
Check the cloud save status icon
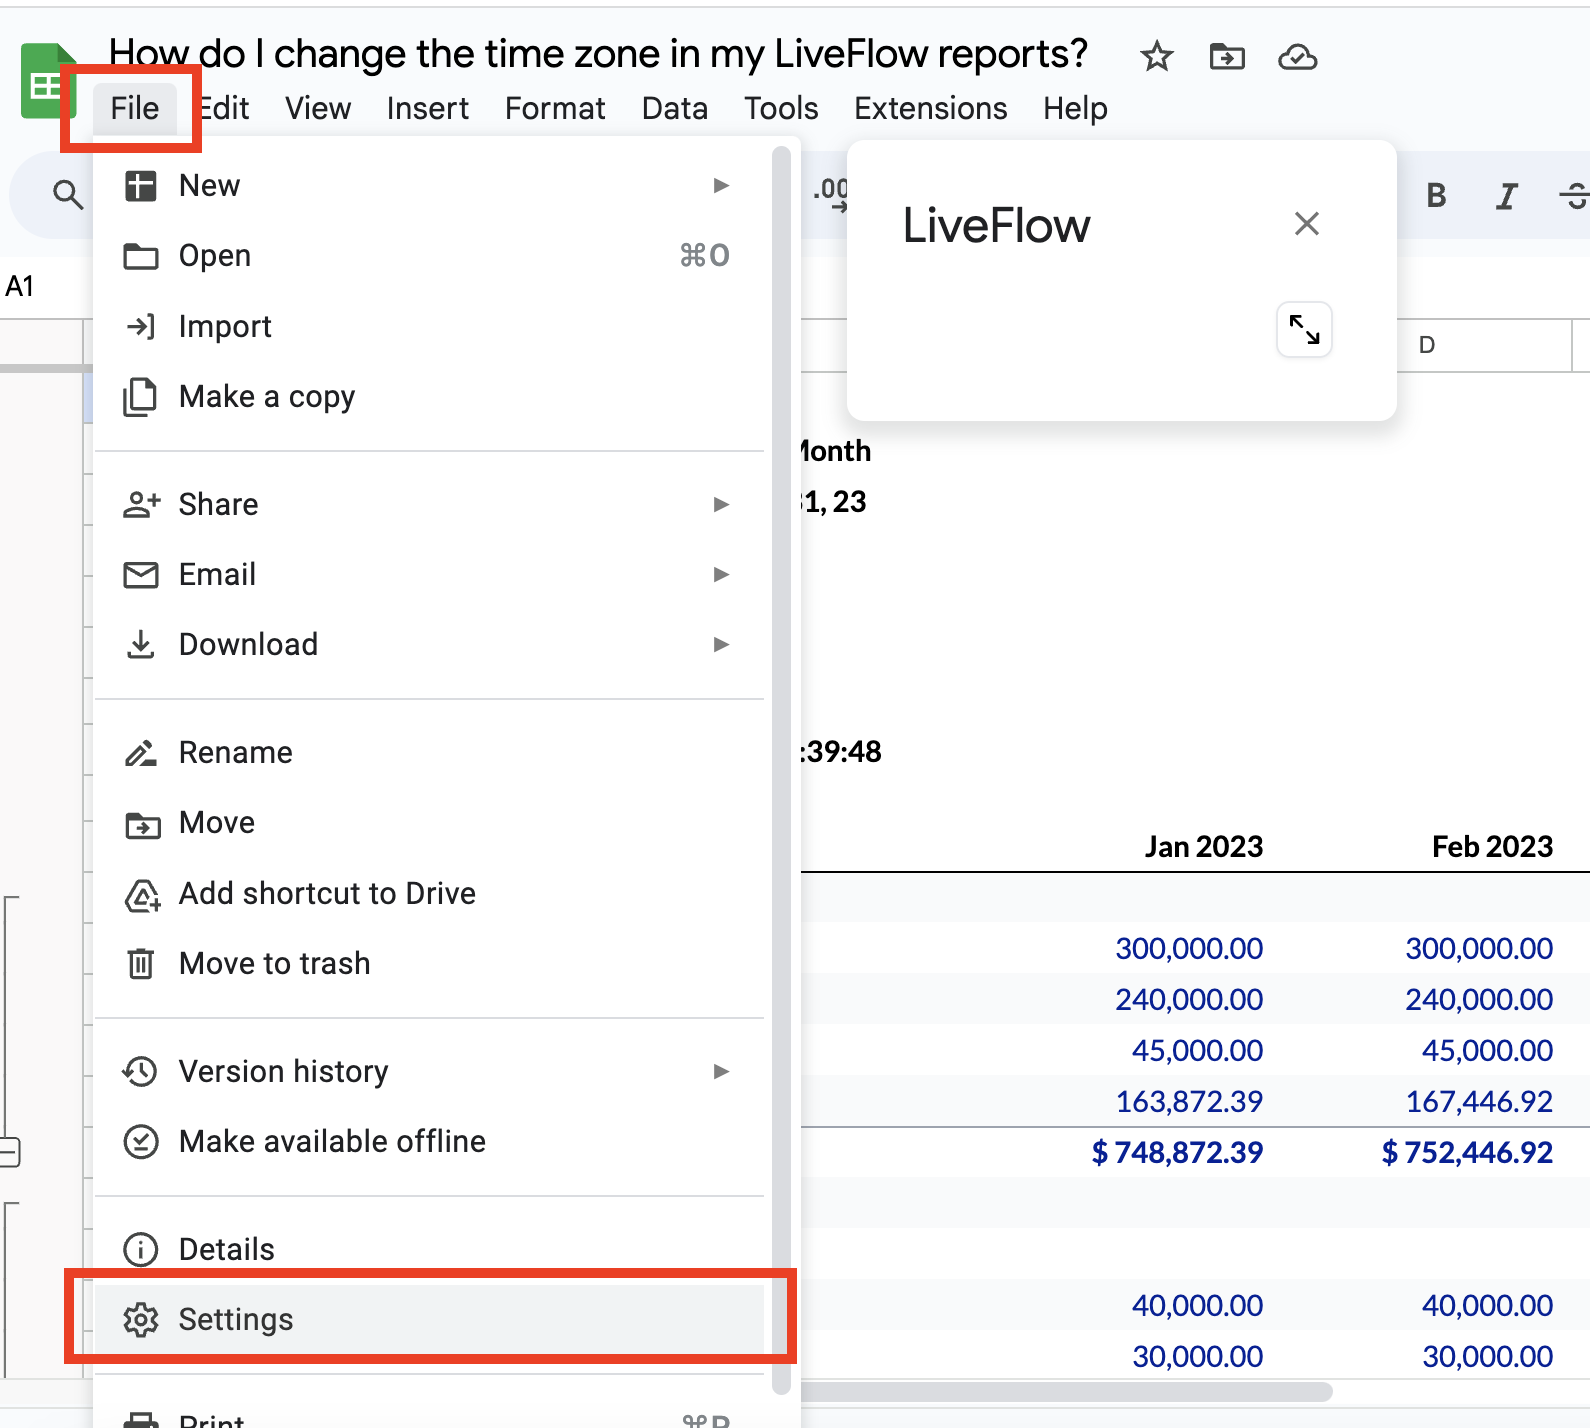(x=1298, y=57)
